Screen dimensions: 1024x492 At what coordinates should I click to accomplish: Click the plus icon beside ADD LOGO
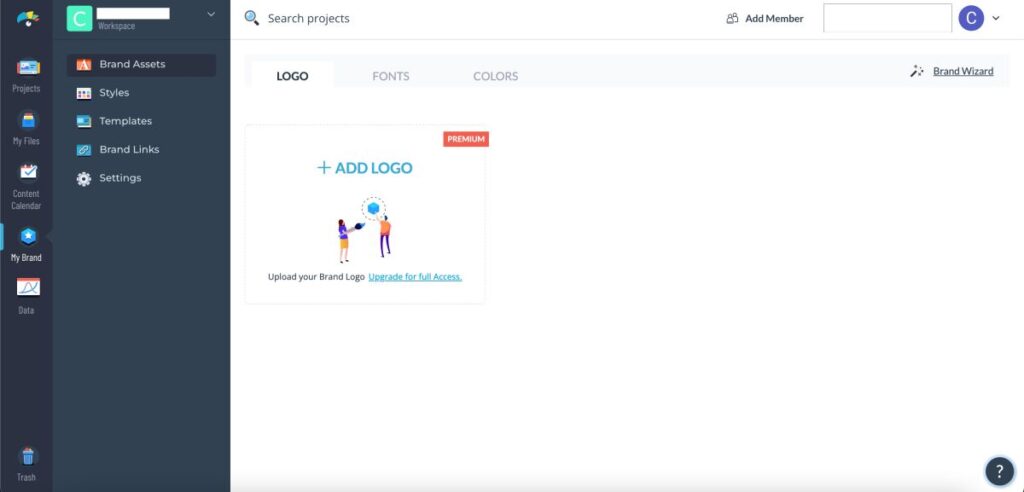pos(323,168)
